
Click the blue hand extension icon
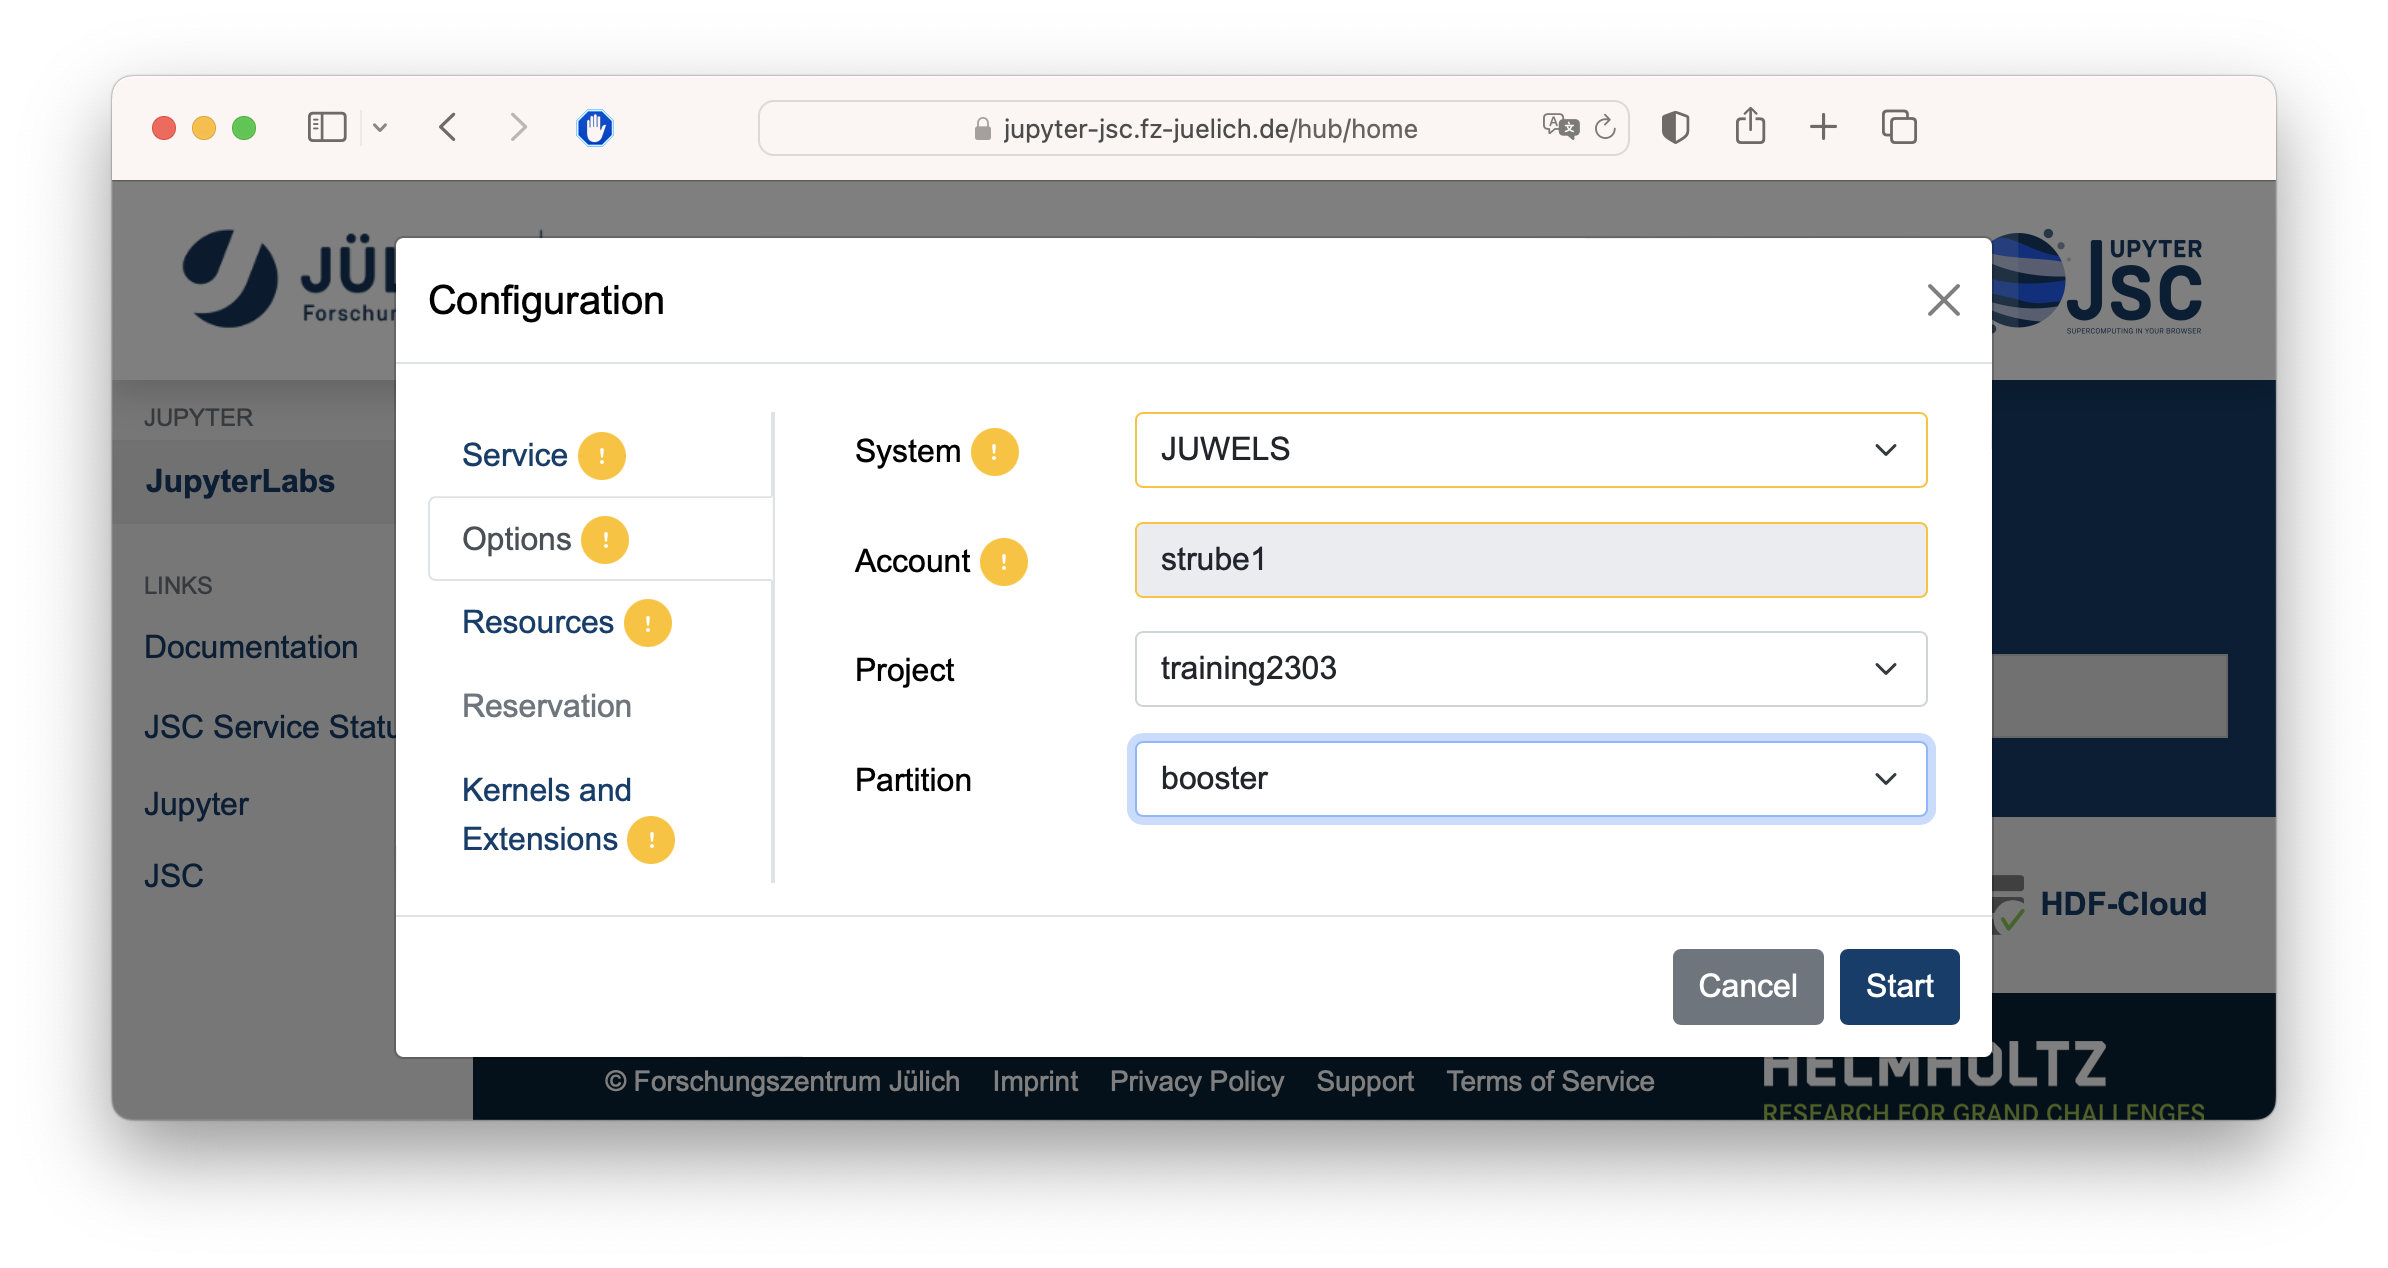595,128
